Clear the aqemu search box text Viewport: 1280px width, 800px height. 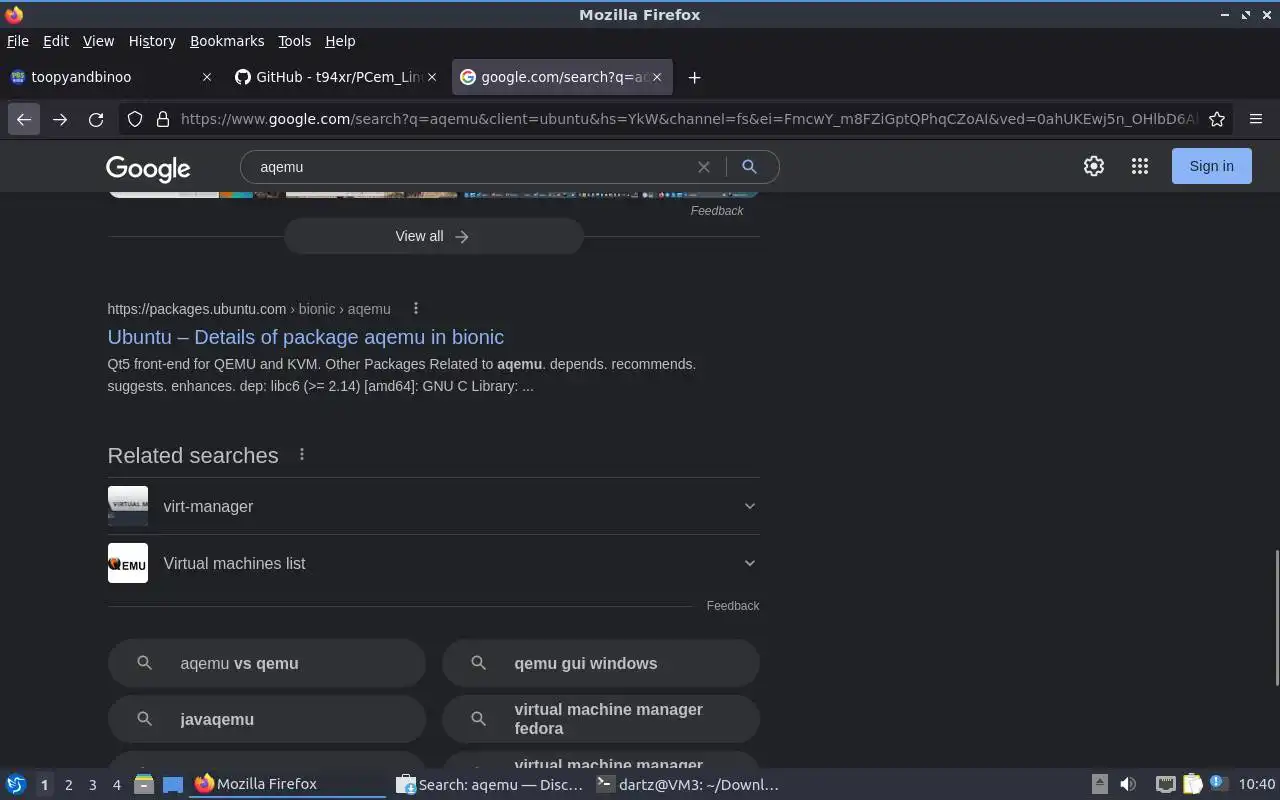coord(704,167)
